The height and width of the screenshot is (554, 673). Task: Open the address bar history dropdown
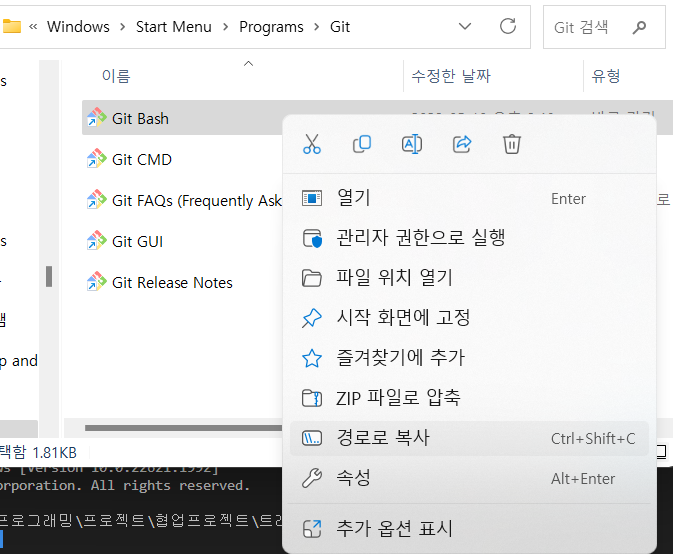[x=465, y=27]
